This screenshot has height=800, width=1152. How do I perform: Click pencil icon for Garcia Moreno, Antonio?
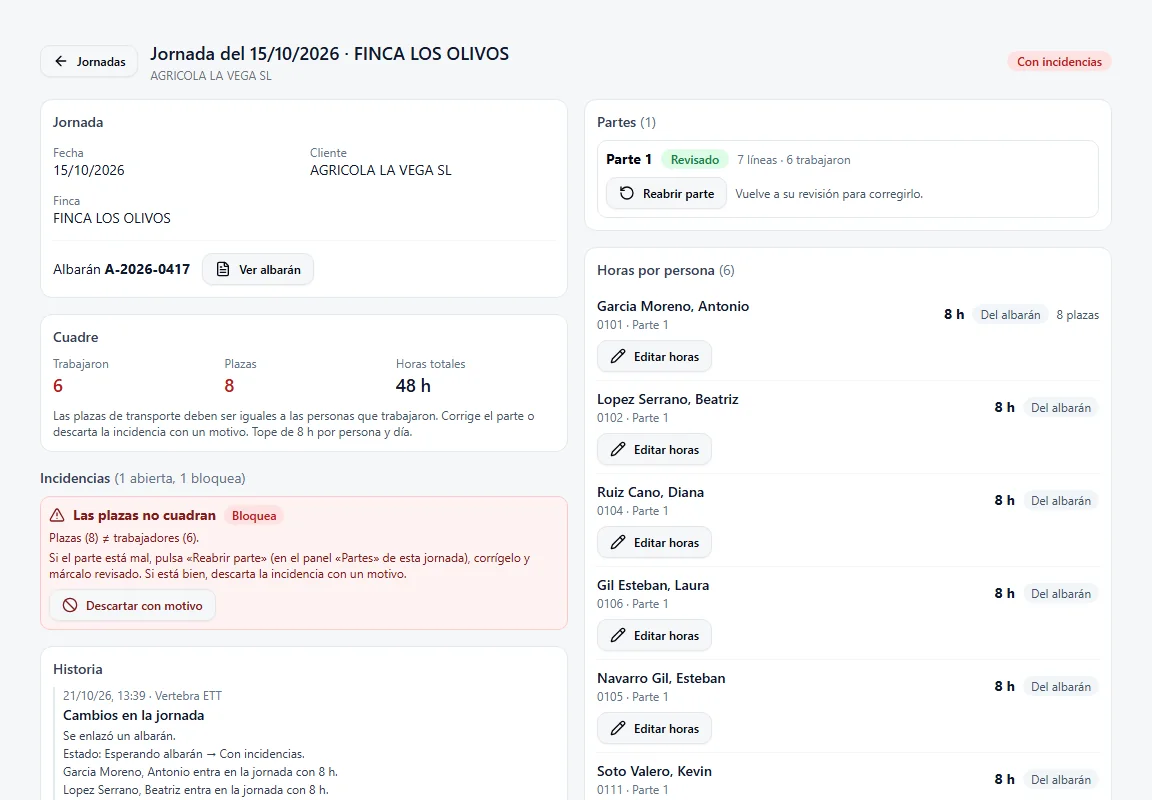(x=619, y=357)
